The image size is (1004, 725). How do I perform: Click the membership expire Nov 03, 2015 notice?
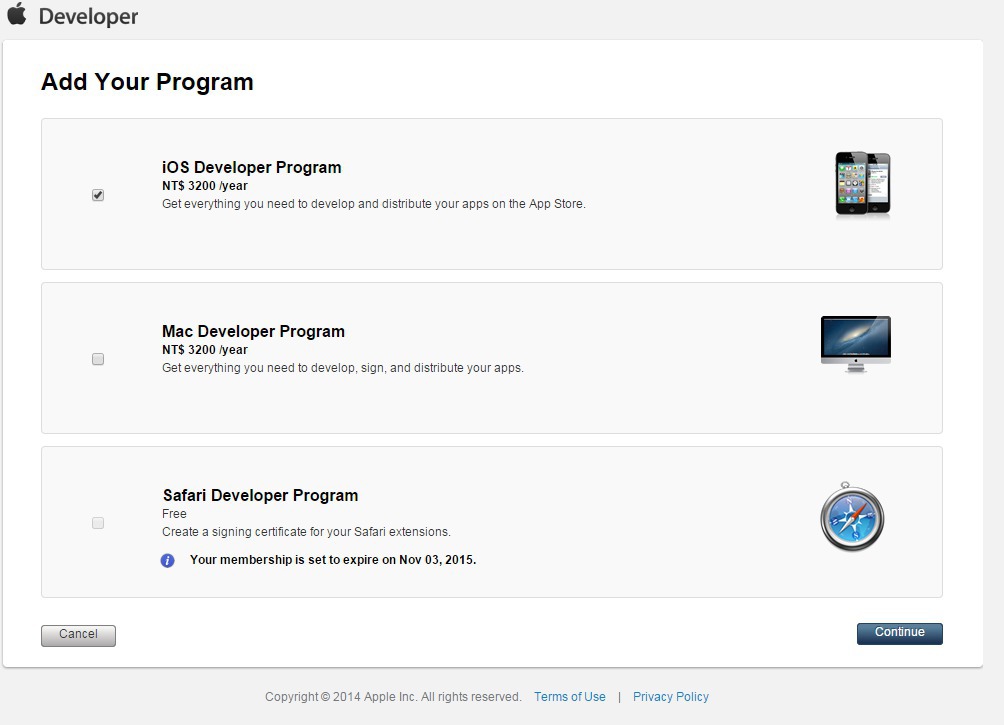tap(333, 560)
